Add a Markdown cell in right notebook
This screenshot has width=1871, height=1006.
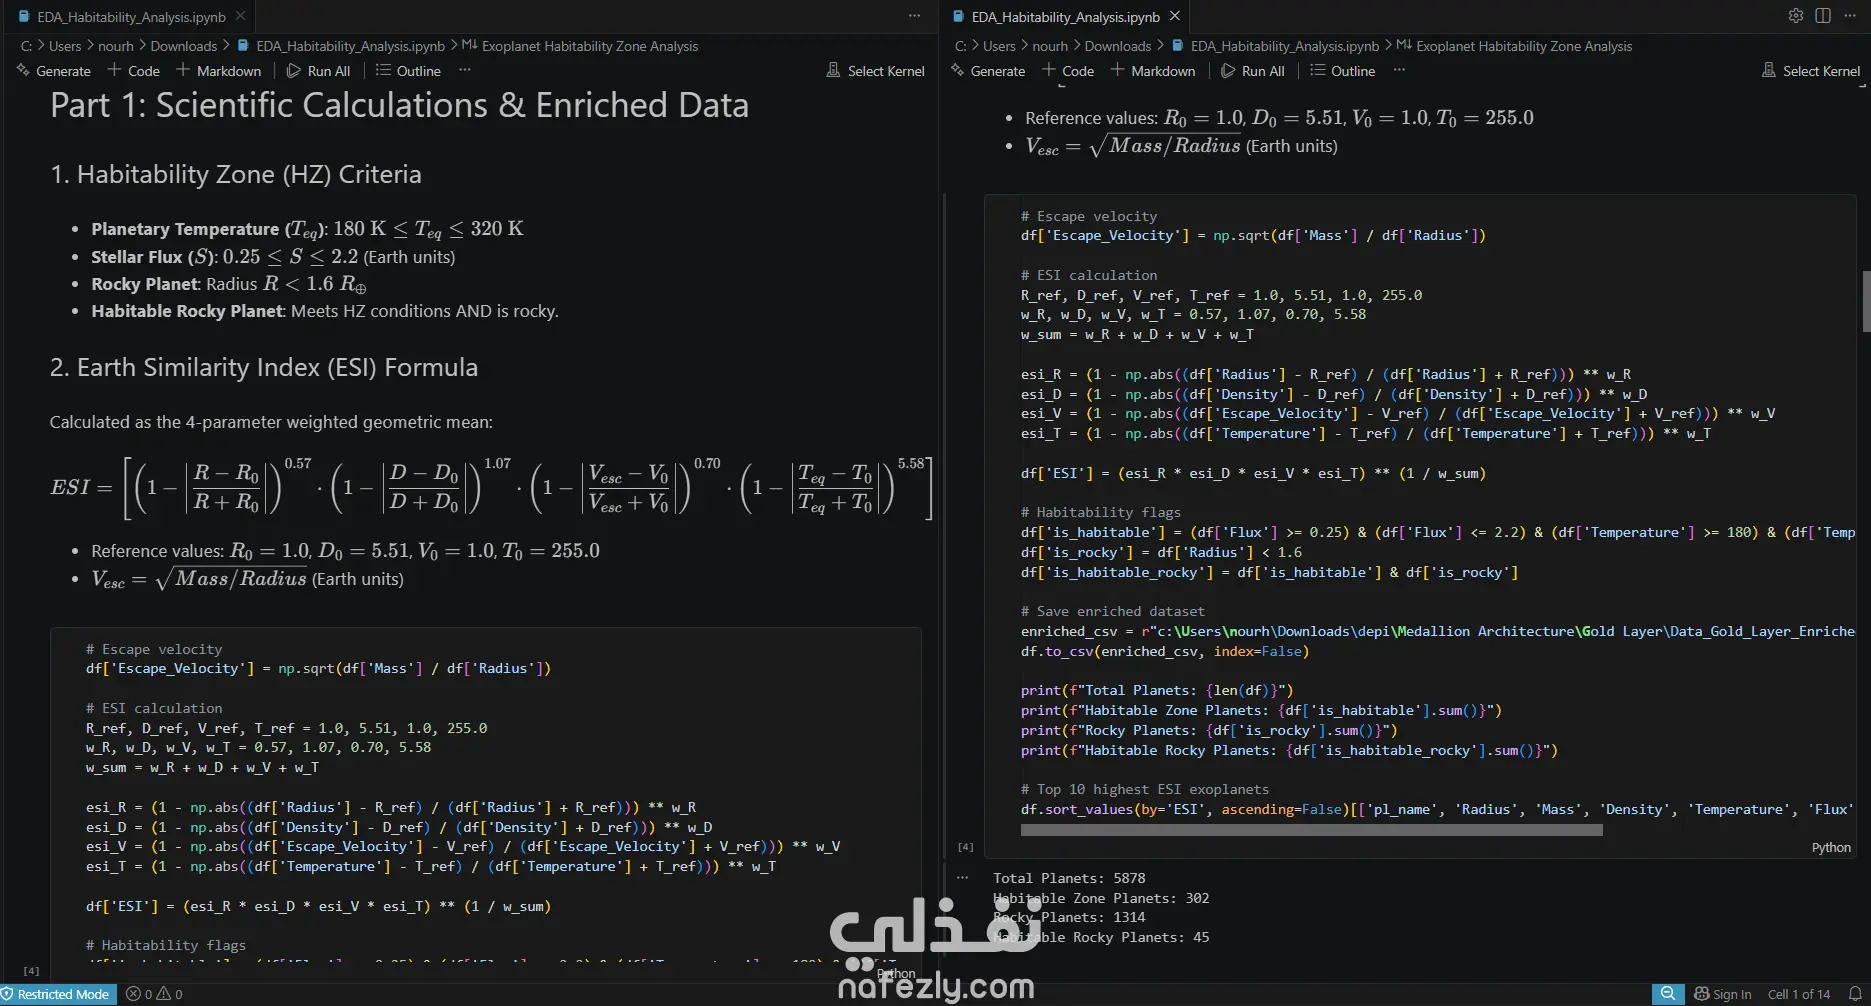(x=1153, y=71)
